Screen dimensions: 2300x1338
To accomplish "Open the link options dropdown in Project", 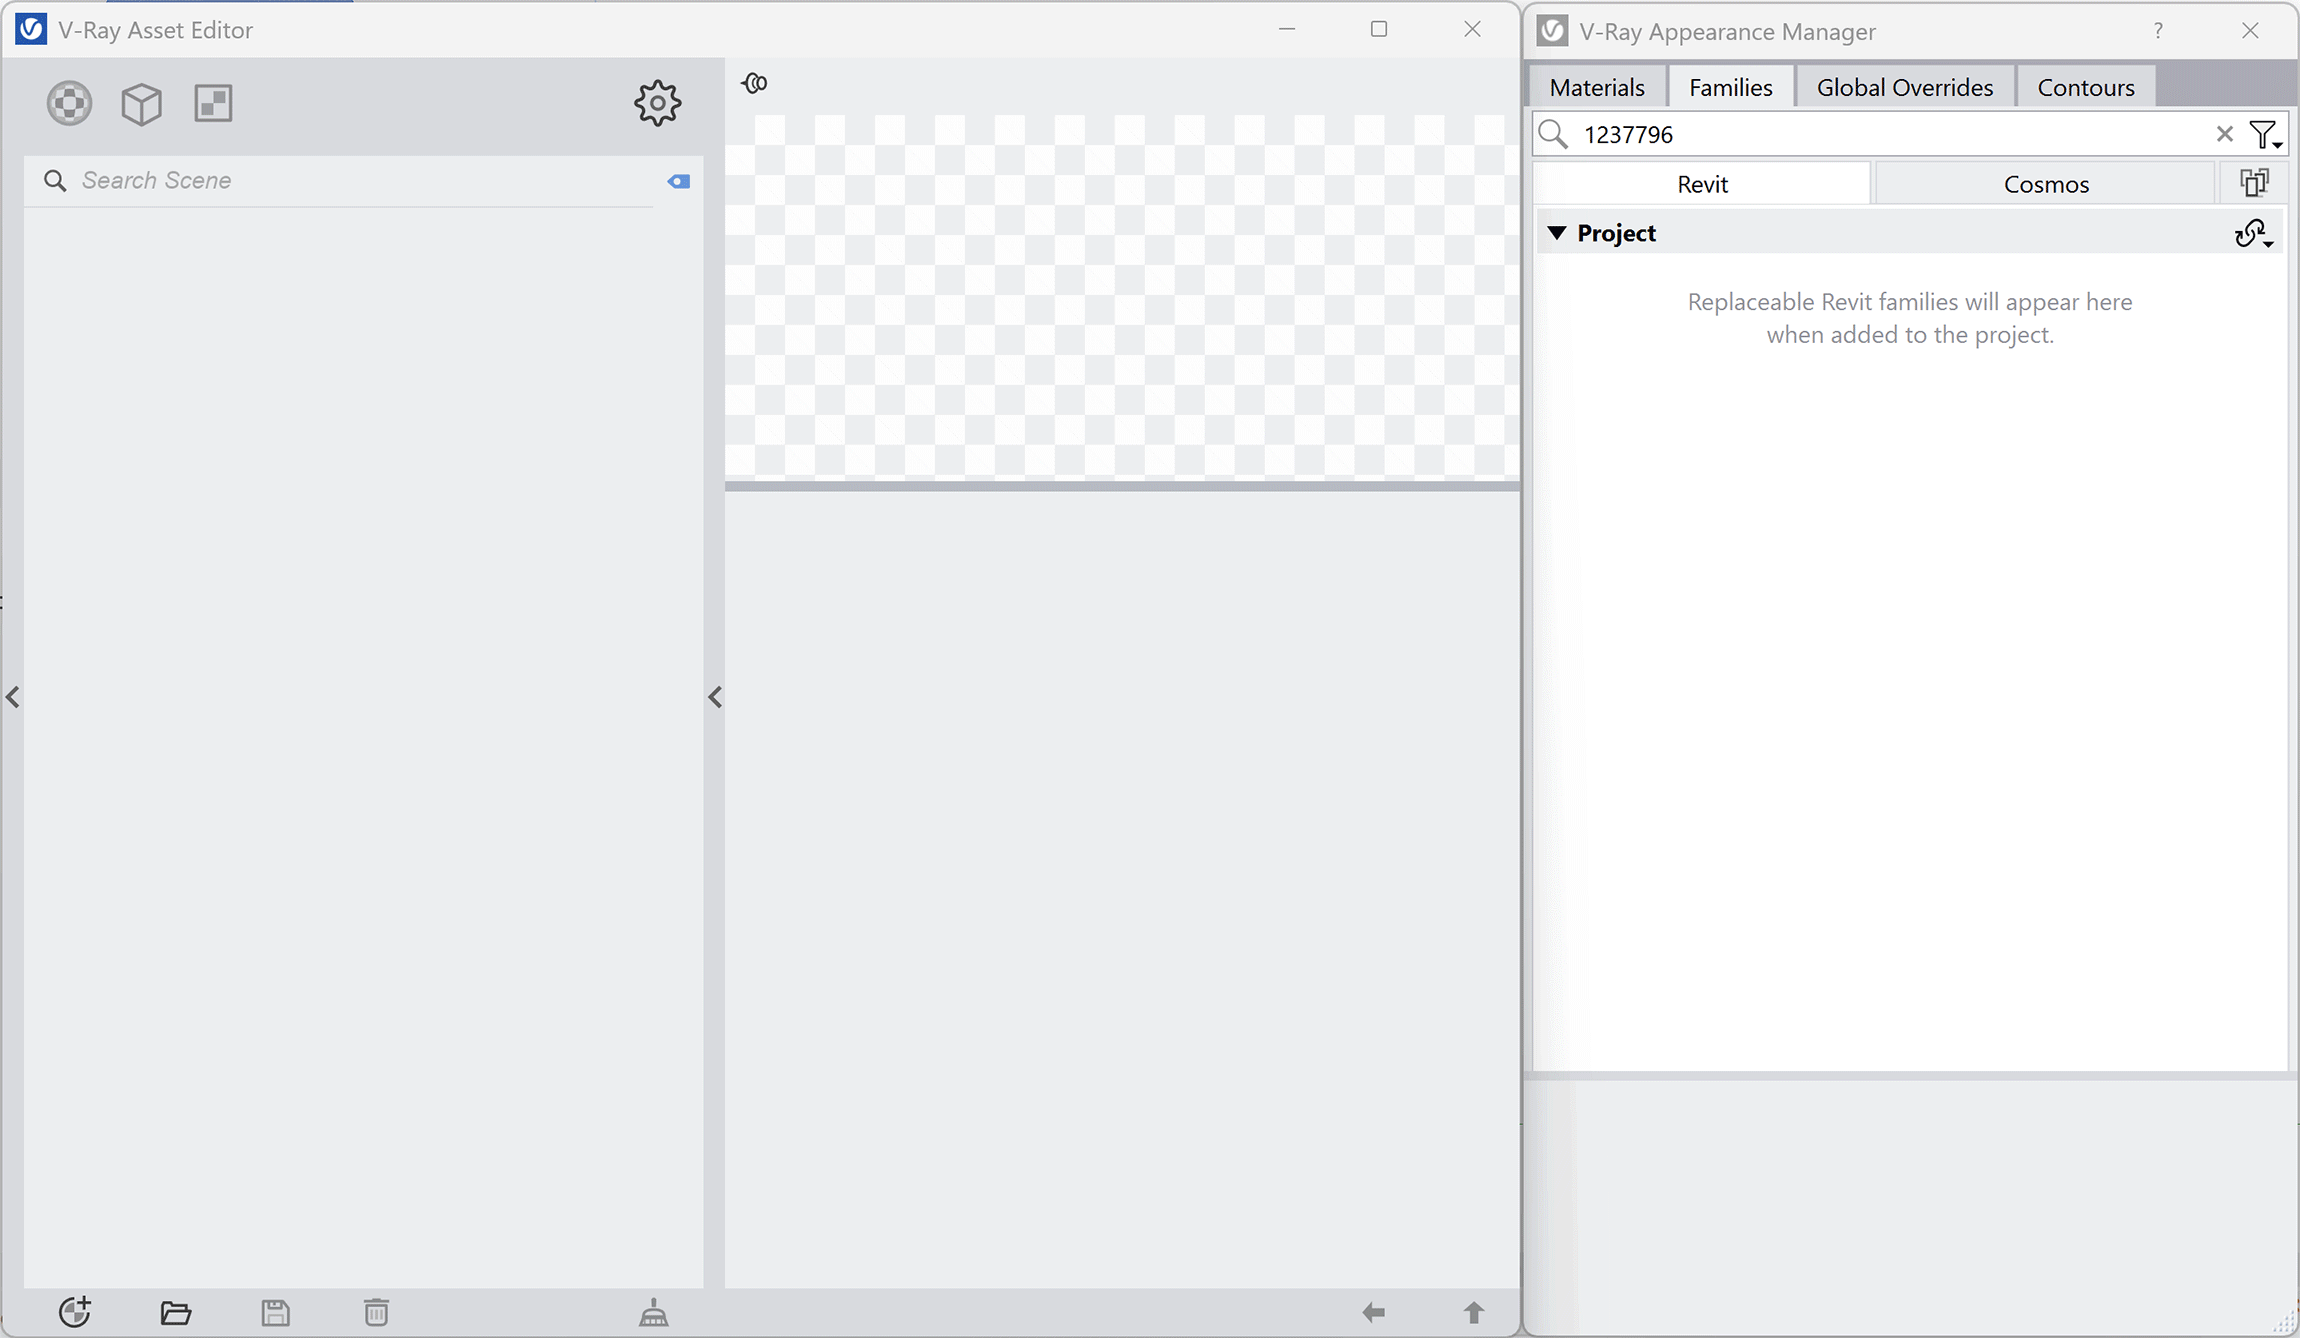I will (x=2254, y=234).
